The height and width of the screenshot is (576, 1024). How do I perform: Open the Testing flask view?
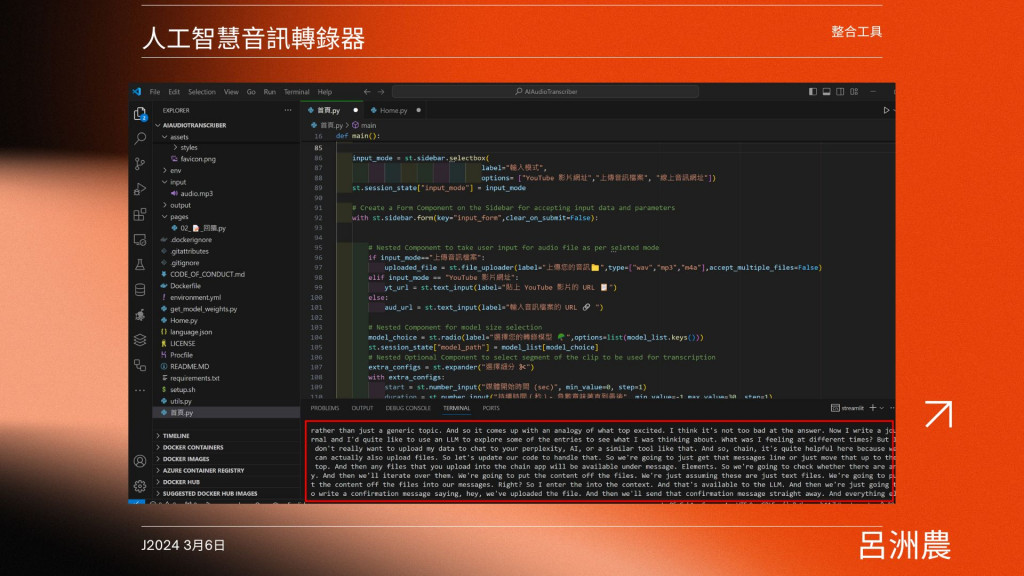click(x=140, y=264)
